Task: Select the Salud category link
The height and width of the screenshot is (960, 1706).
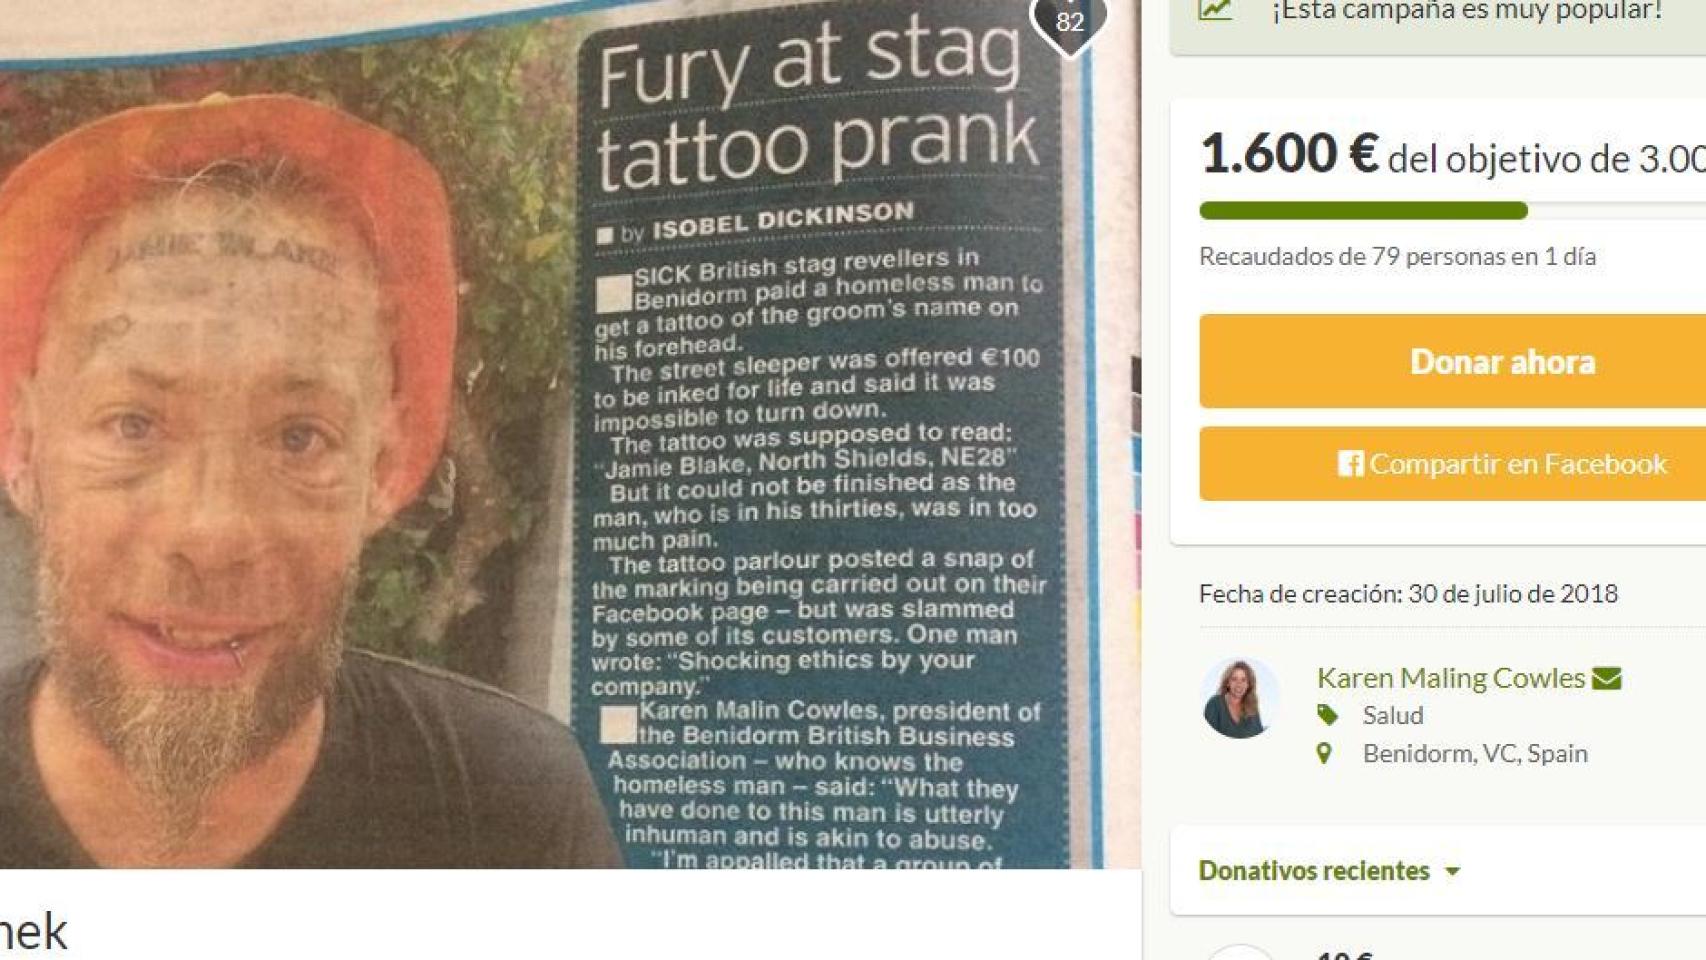Action: 1393,715
